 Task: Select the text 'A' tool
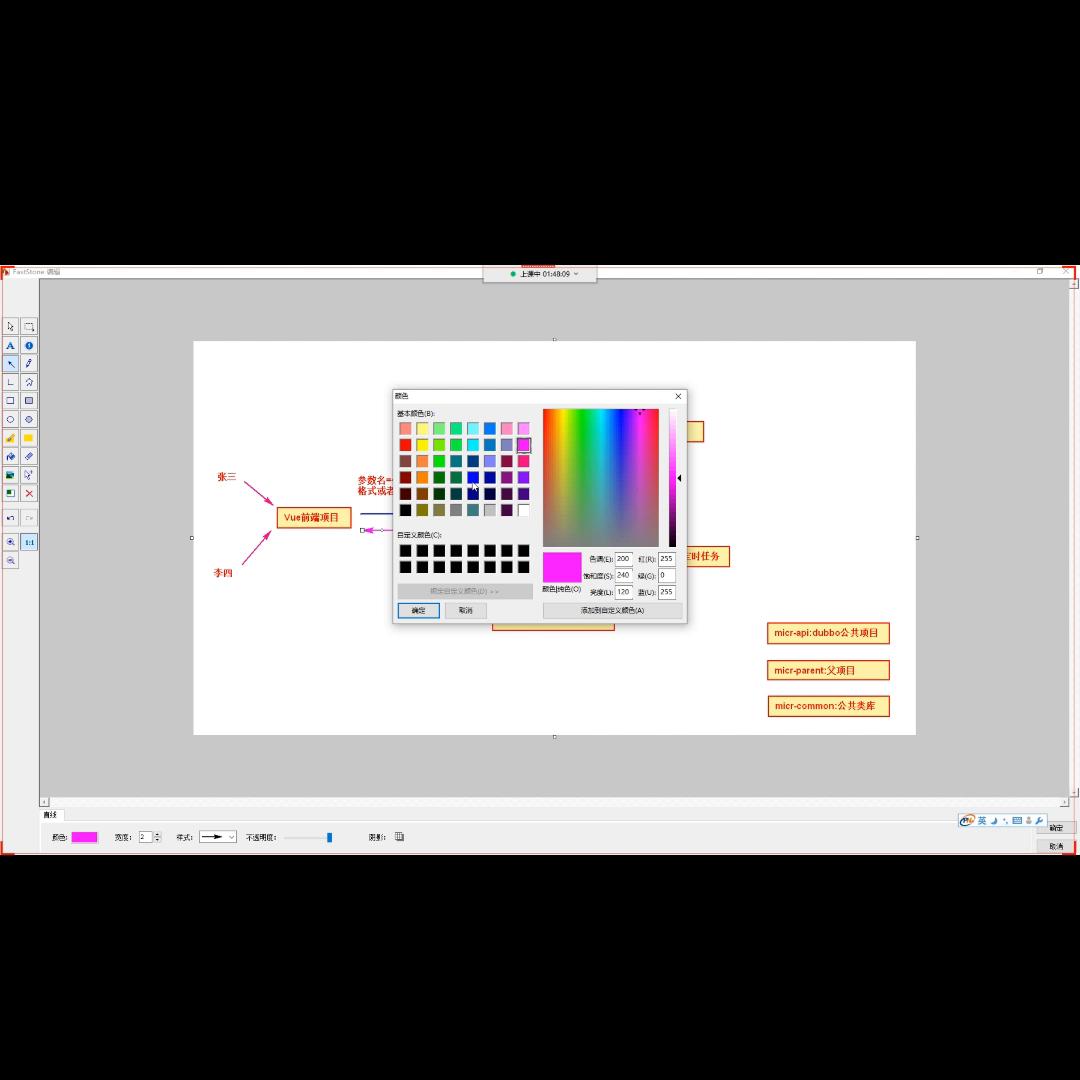click(10, 345)
